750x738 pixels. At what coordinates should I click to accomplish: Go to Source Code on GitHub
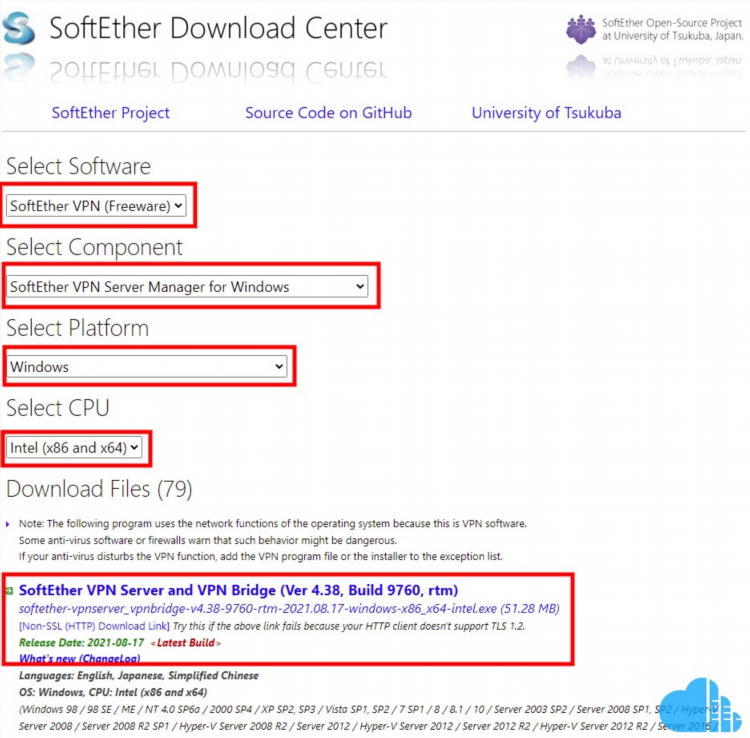pyautogui.click(x=328, y=113)
